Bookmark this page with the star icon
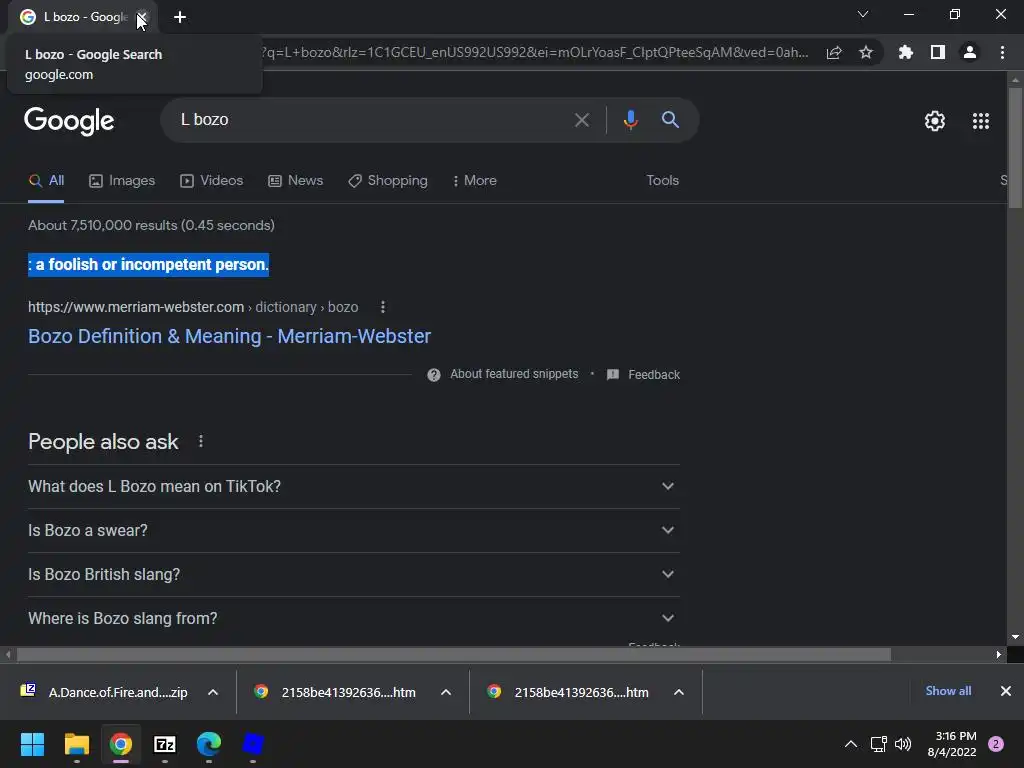The image size is (1024, 768). (x=866, y=52)
